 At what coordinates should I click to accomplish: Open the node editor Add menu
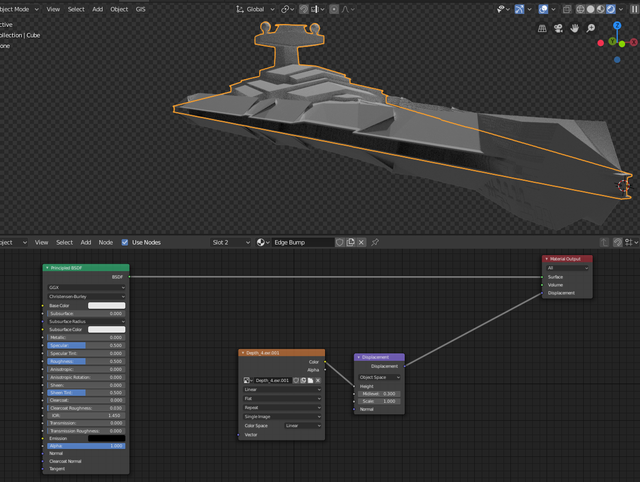(x=86, y=242)
